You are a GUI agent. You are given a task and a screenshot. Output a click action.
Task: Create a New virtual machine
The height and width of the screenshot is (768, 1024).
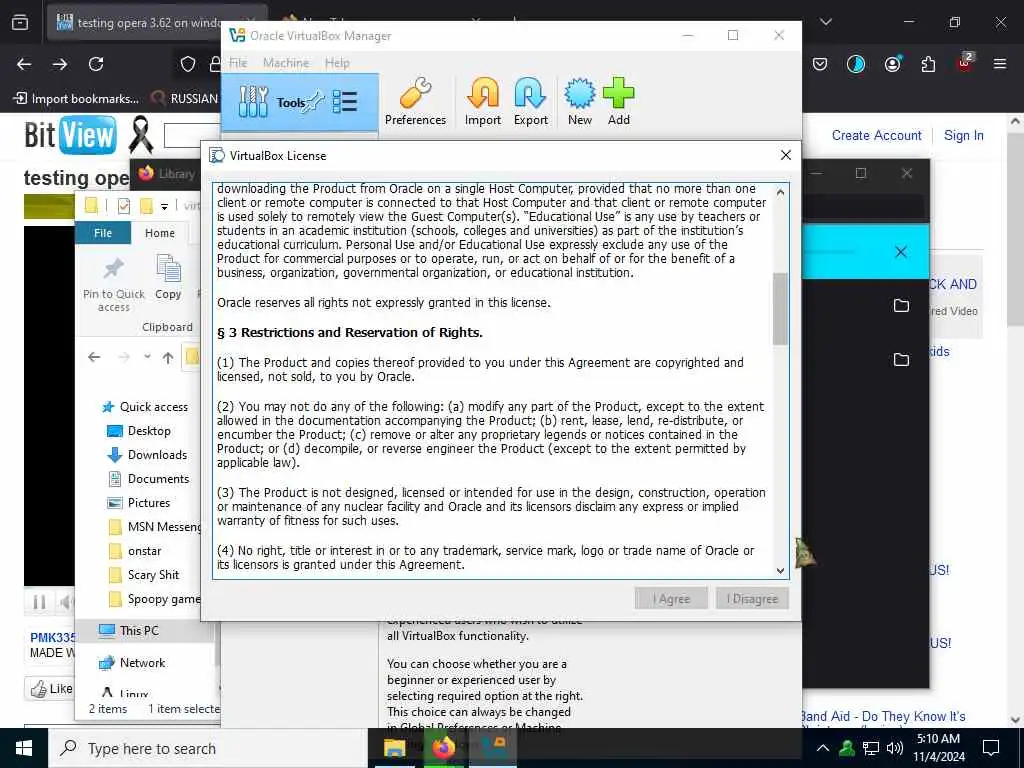tap(579, 101)
